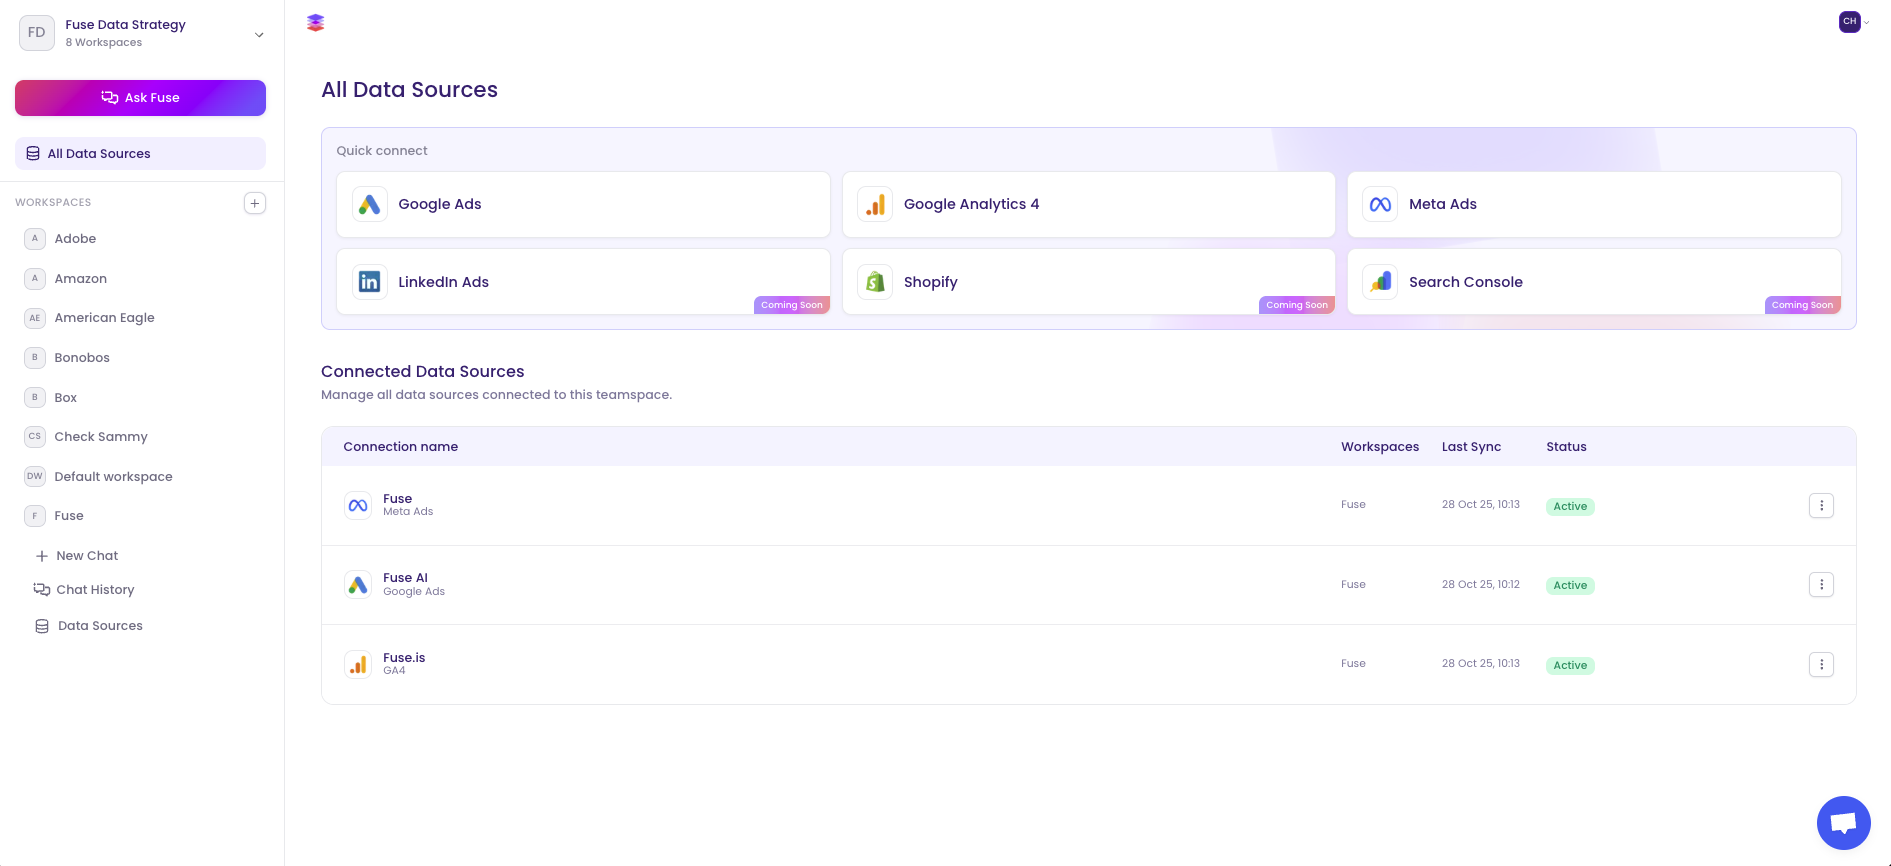Click the CS Check Sammy avatar icon
The height and width of the screenshot is (866, 1891).
[35, 437]
